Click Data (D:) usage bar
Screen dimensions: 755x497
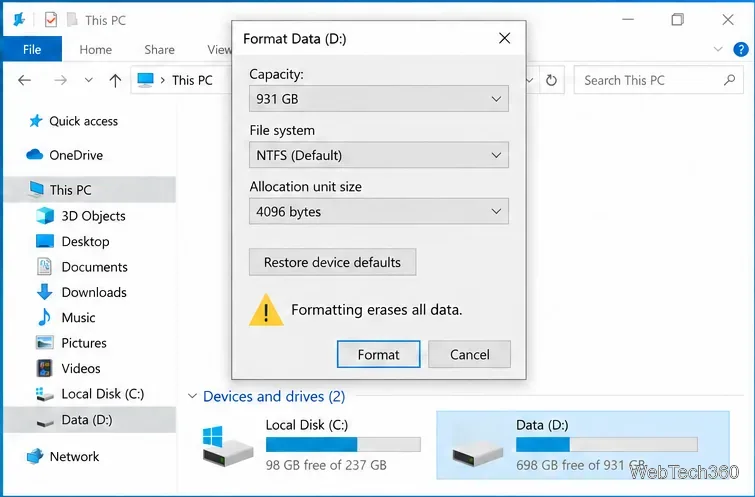(607, 445)
